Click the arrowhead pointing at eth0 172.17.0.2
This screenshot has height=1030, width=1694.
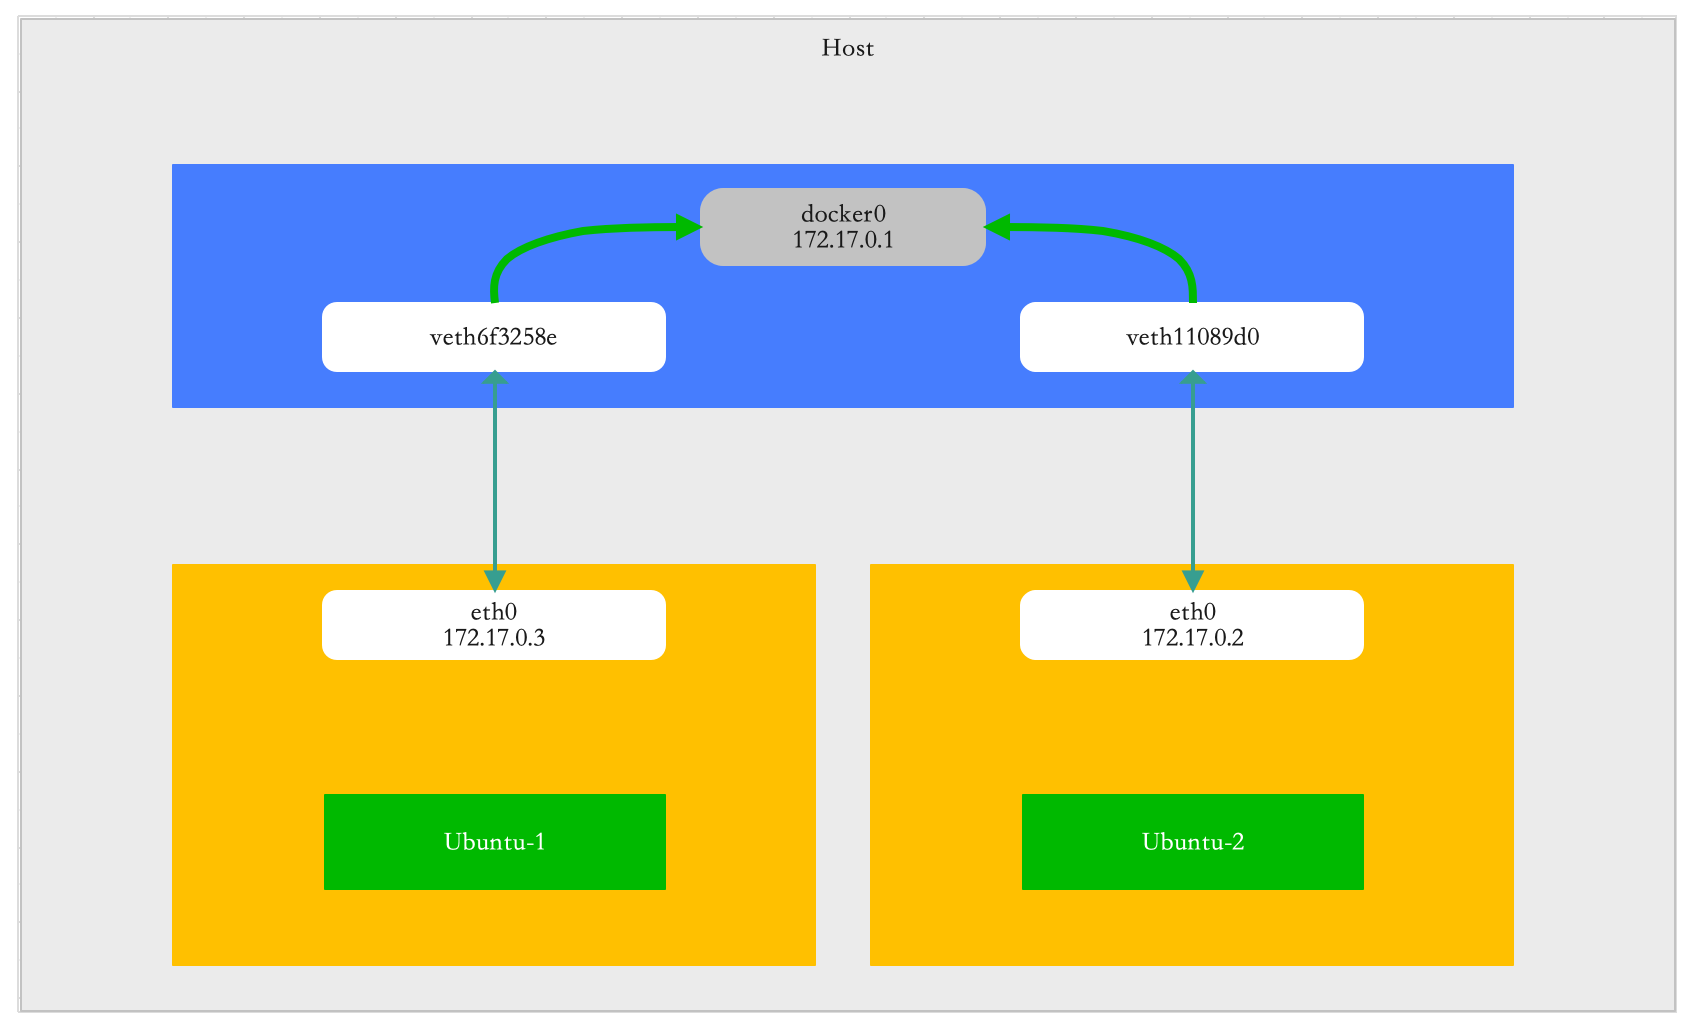(1192, 581)
